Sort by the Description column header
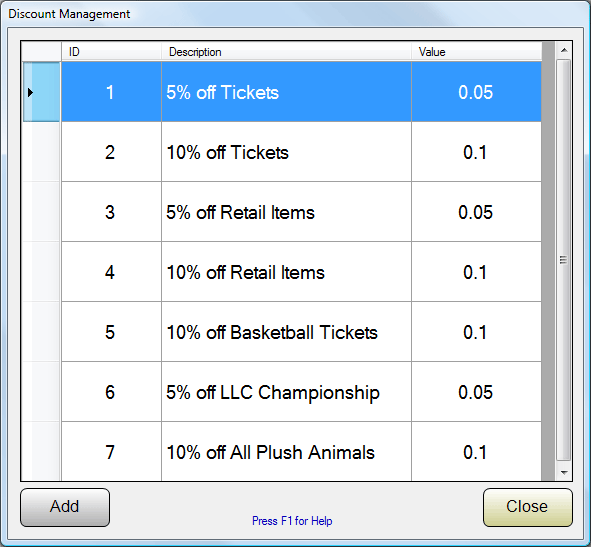 (x=286, y=52)
